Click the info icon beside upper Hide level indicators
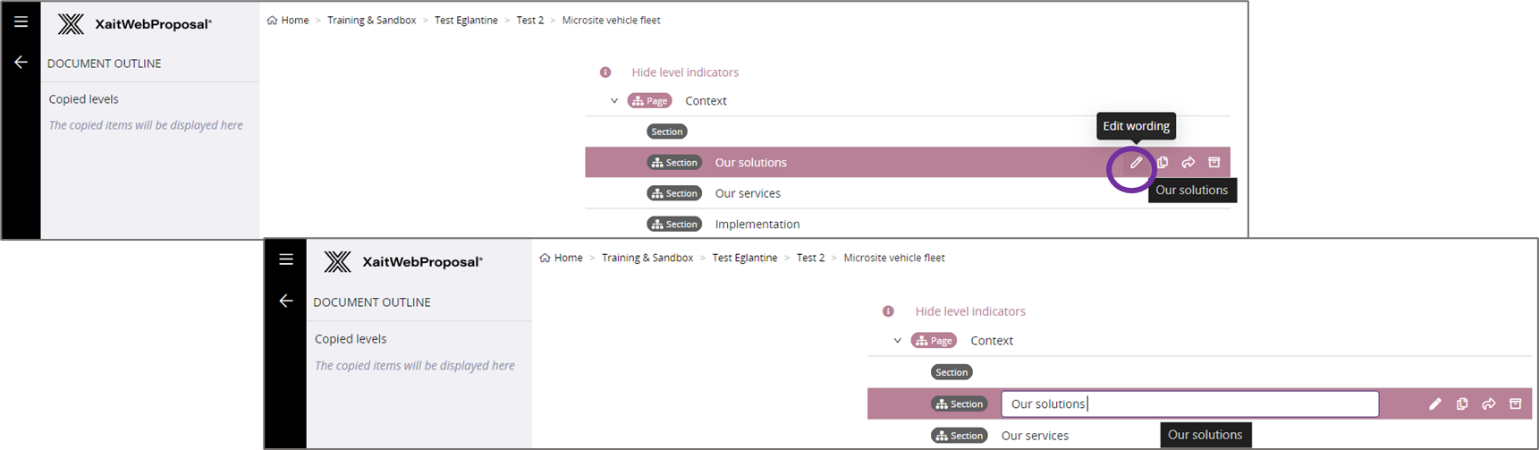The height and width of the screenshot is (450, 1539). click(x=605, y=72)
